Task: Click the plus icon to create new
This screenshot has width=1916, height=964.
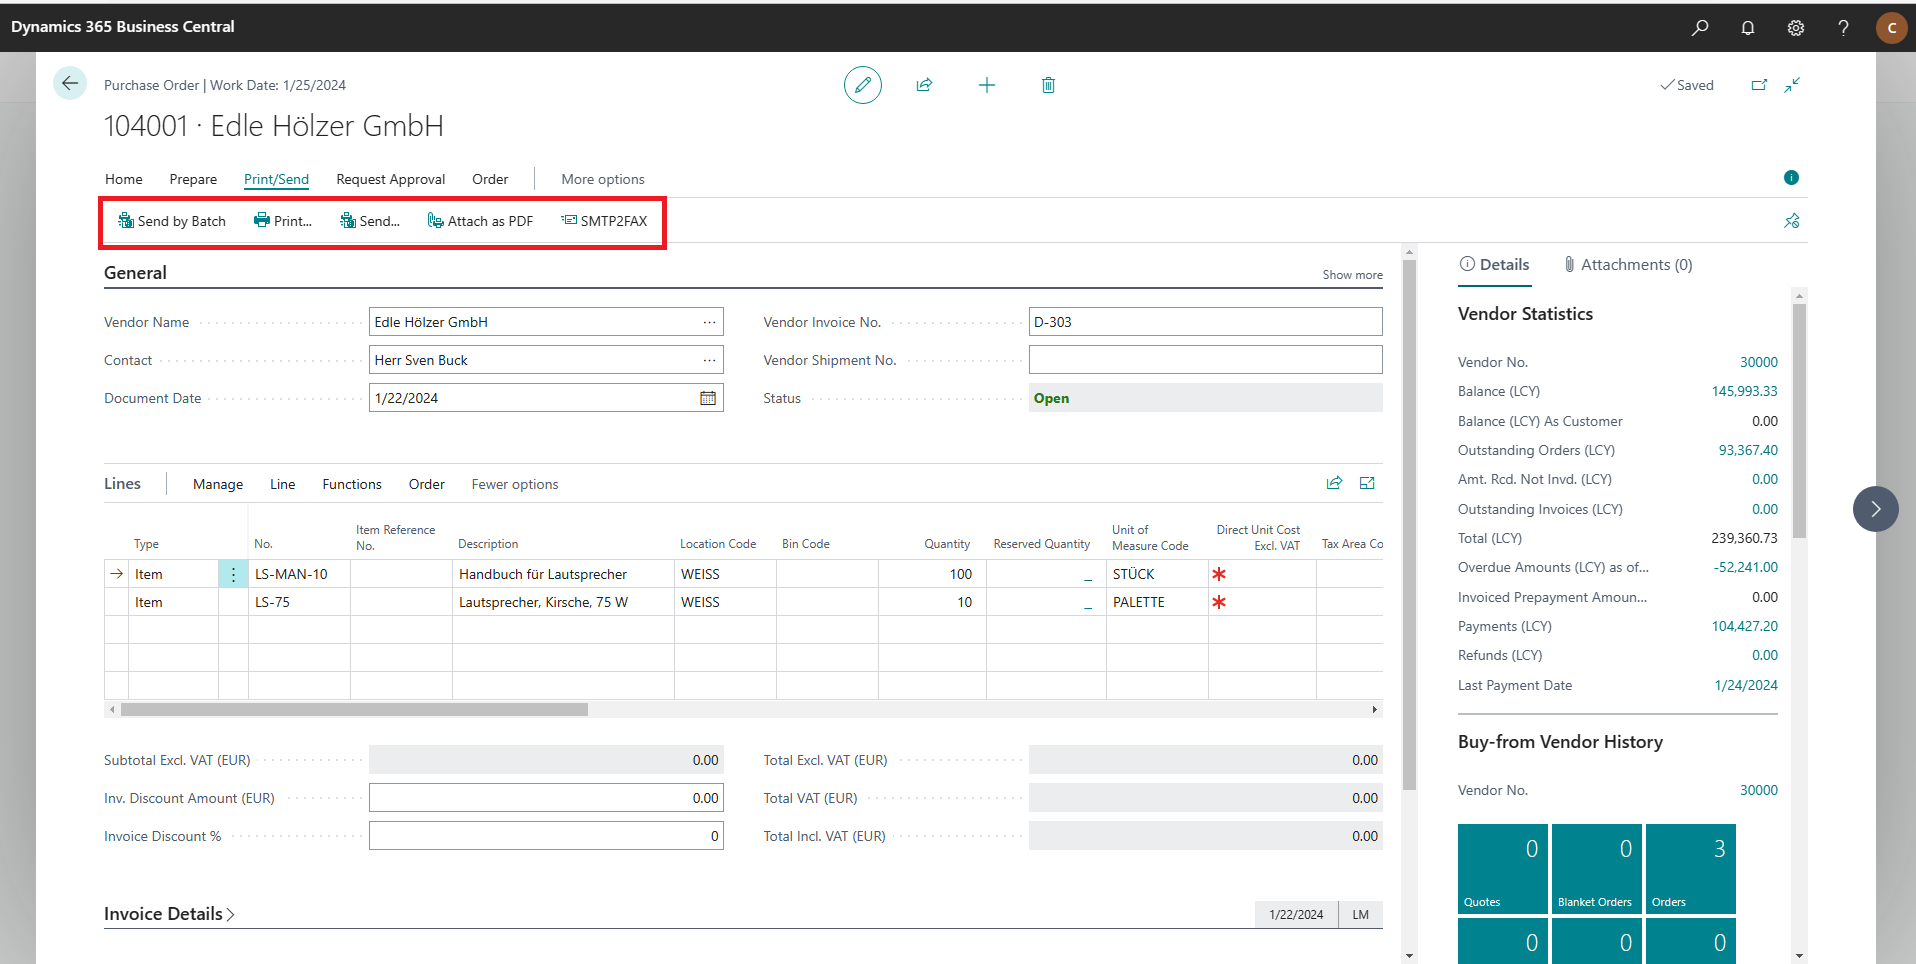Action: pos(987,85)
